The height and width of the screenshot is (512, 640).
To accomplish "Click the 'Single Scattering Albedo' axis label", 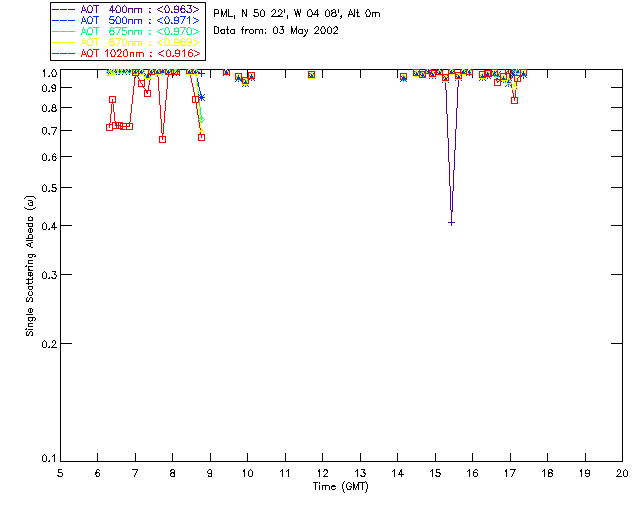I will [31, 266].
